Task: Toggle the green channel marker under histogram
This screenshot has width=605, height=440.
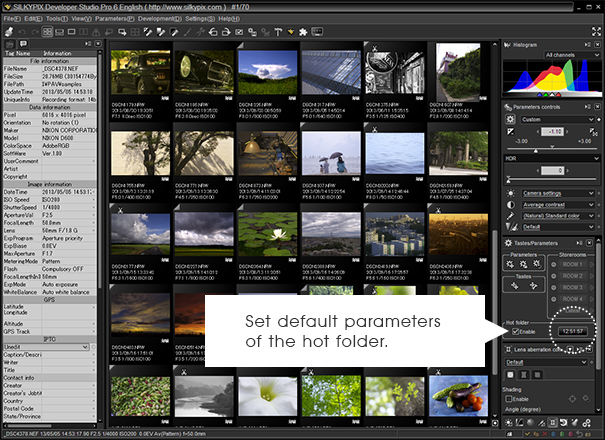Action: point(546,95)
